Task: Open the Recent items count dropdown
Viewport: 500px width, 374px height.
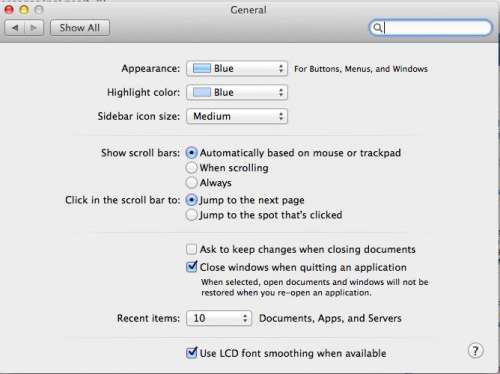Action: [219, 318]
